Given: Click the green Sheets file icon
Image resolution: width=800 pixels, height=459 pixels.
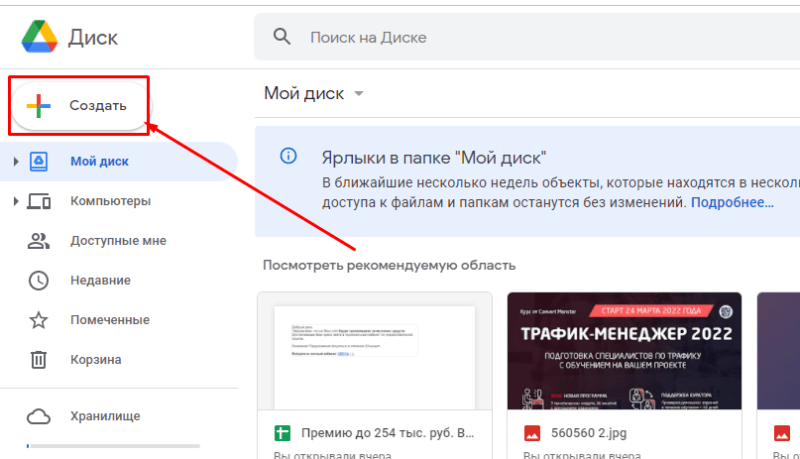Looking at the screenshot, I should point(282,433).
